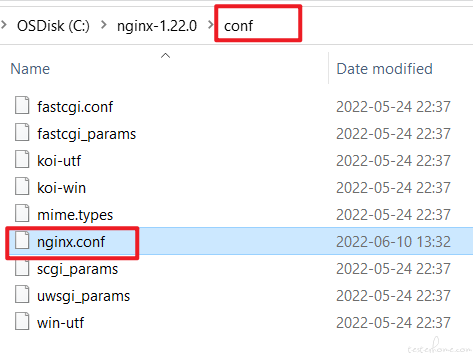Click the sort direction arrow above Name
Screen dimensions: 473x360
point(165,55)
